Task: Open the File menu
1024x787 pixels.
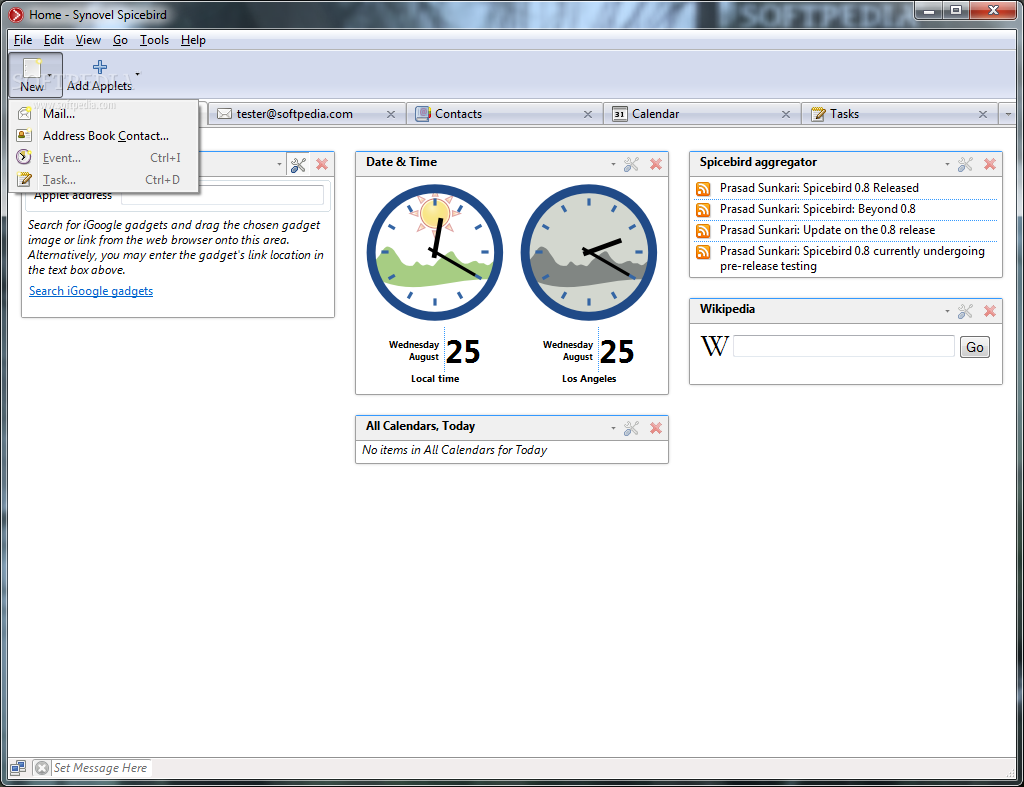Action: coord(23,40)
